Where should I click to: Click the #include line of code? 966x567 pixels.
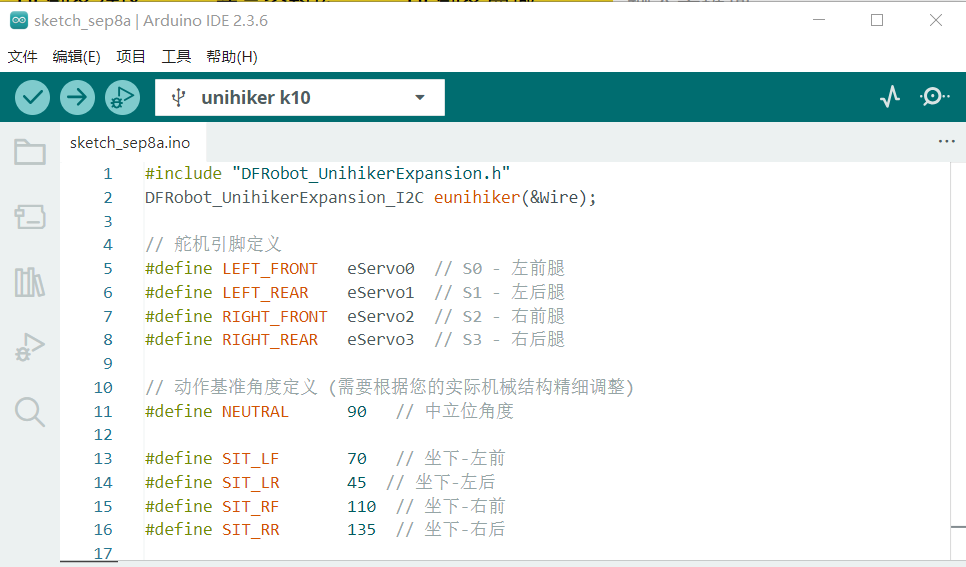[328, 174]
